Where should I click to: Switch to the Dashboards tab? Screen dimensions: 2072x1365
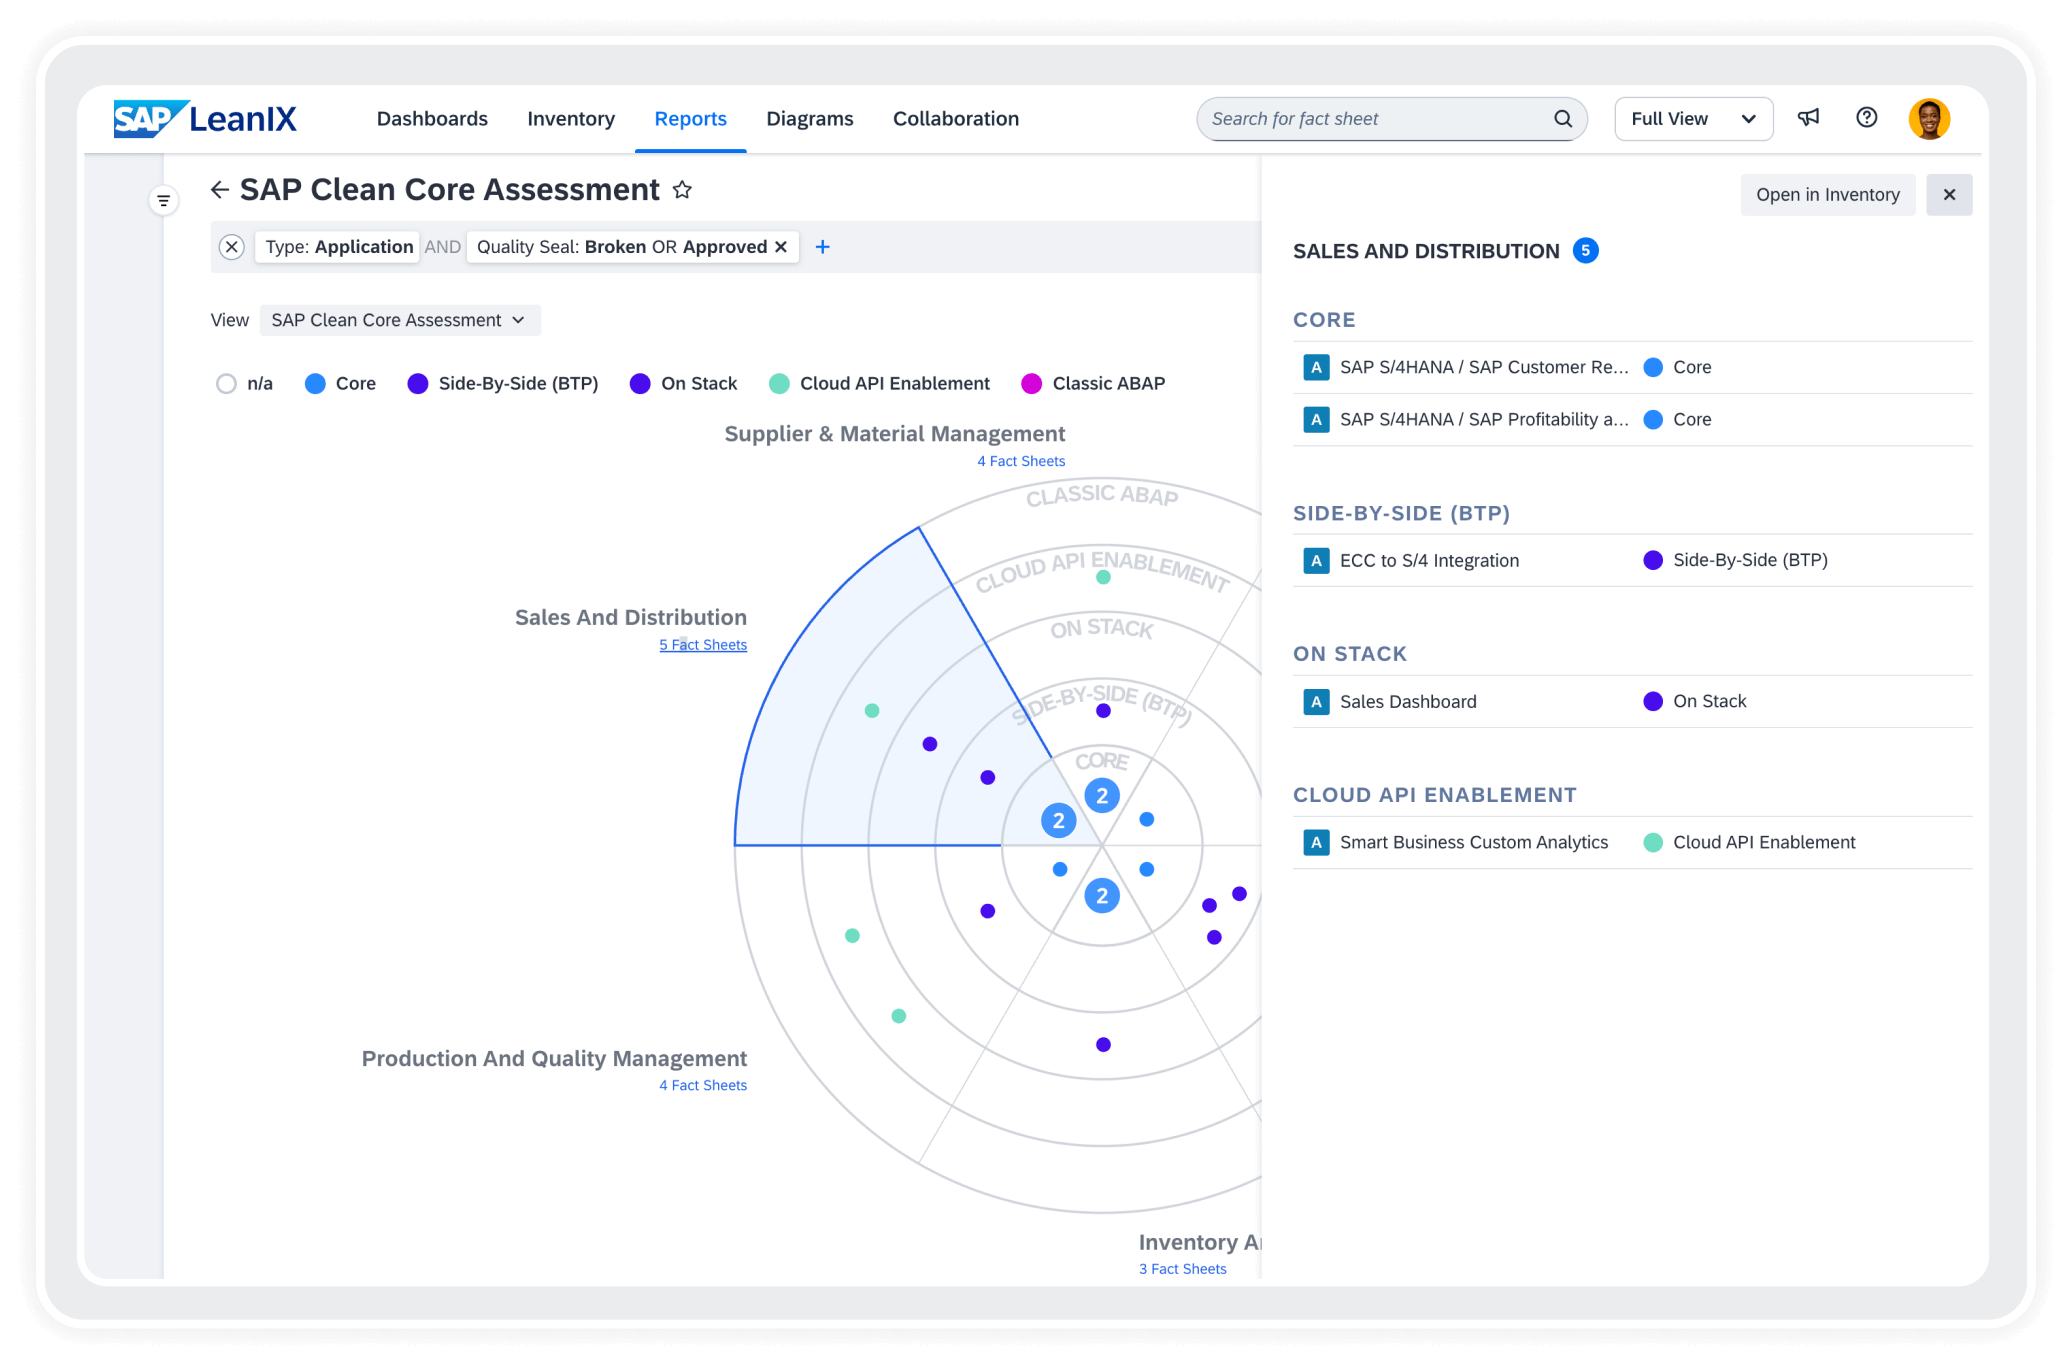pyautogui.click(x=432, y=118)
